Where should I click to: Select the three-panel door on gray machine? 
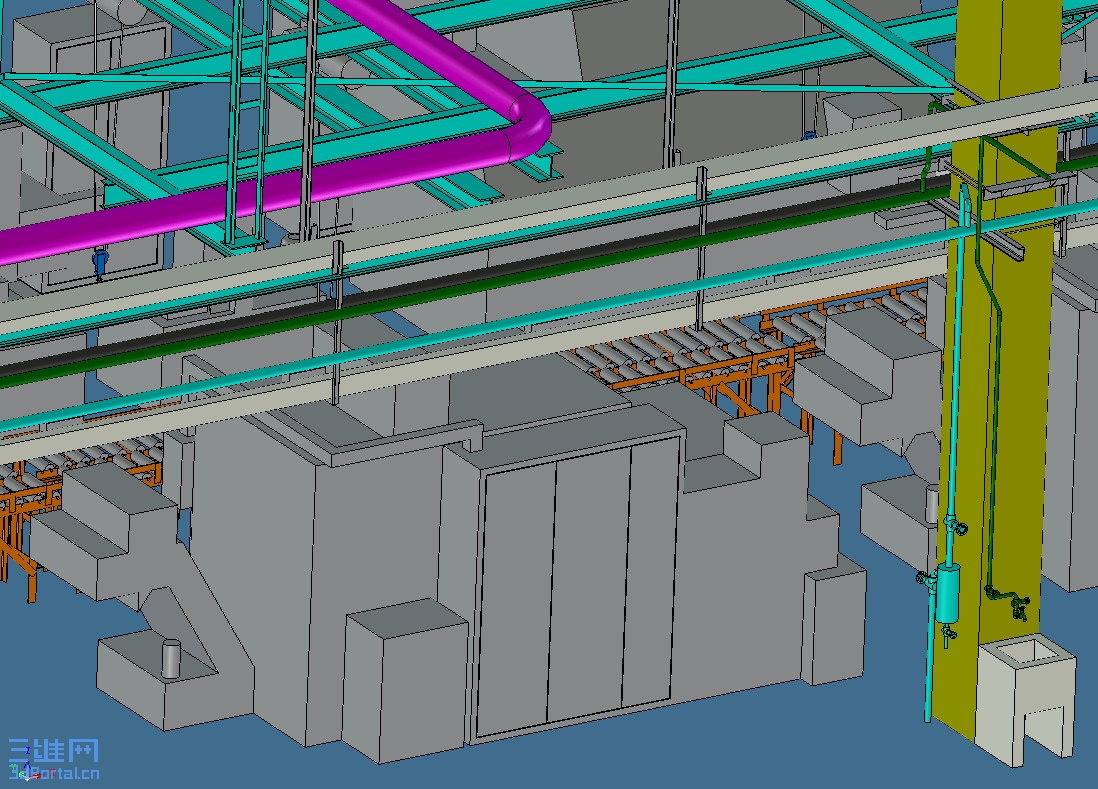click(x=578, y=585)
